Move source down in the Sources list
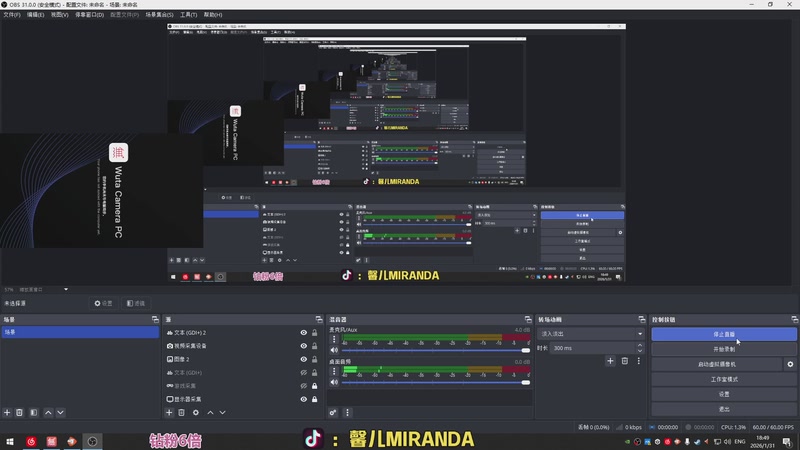This screenshot has width=800, height=450. [222, 412]
